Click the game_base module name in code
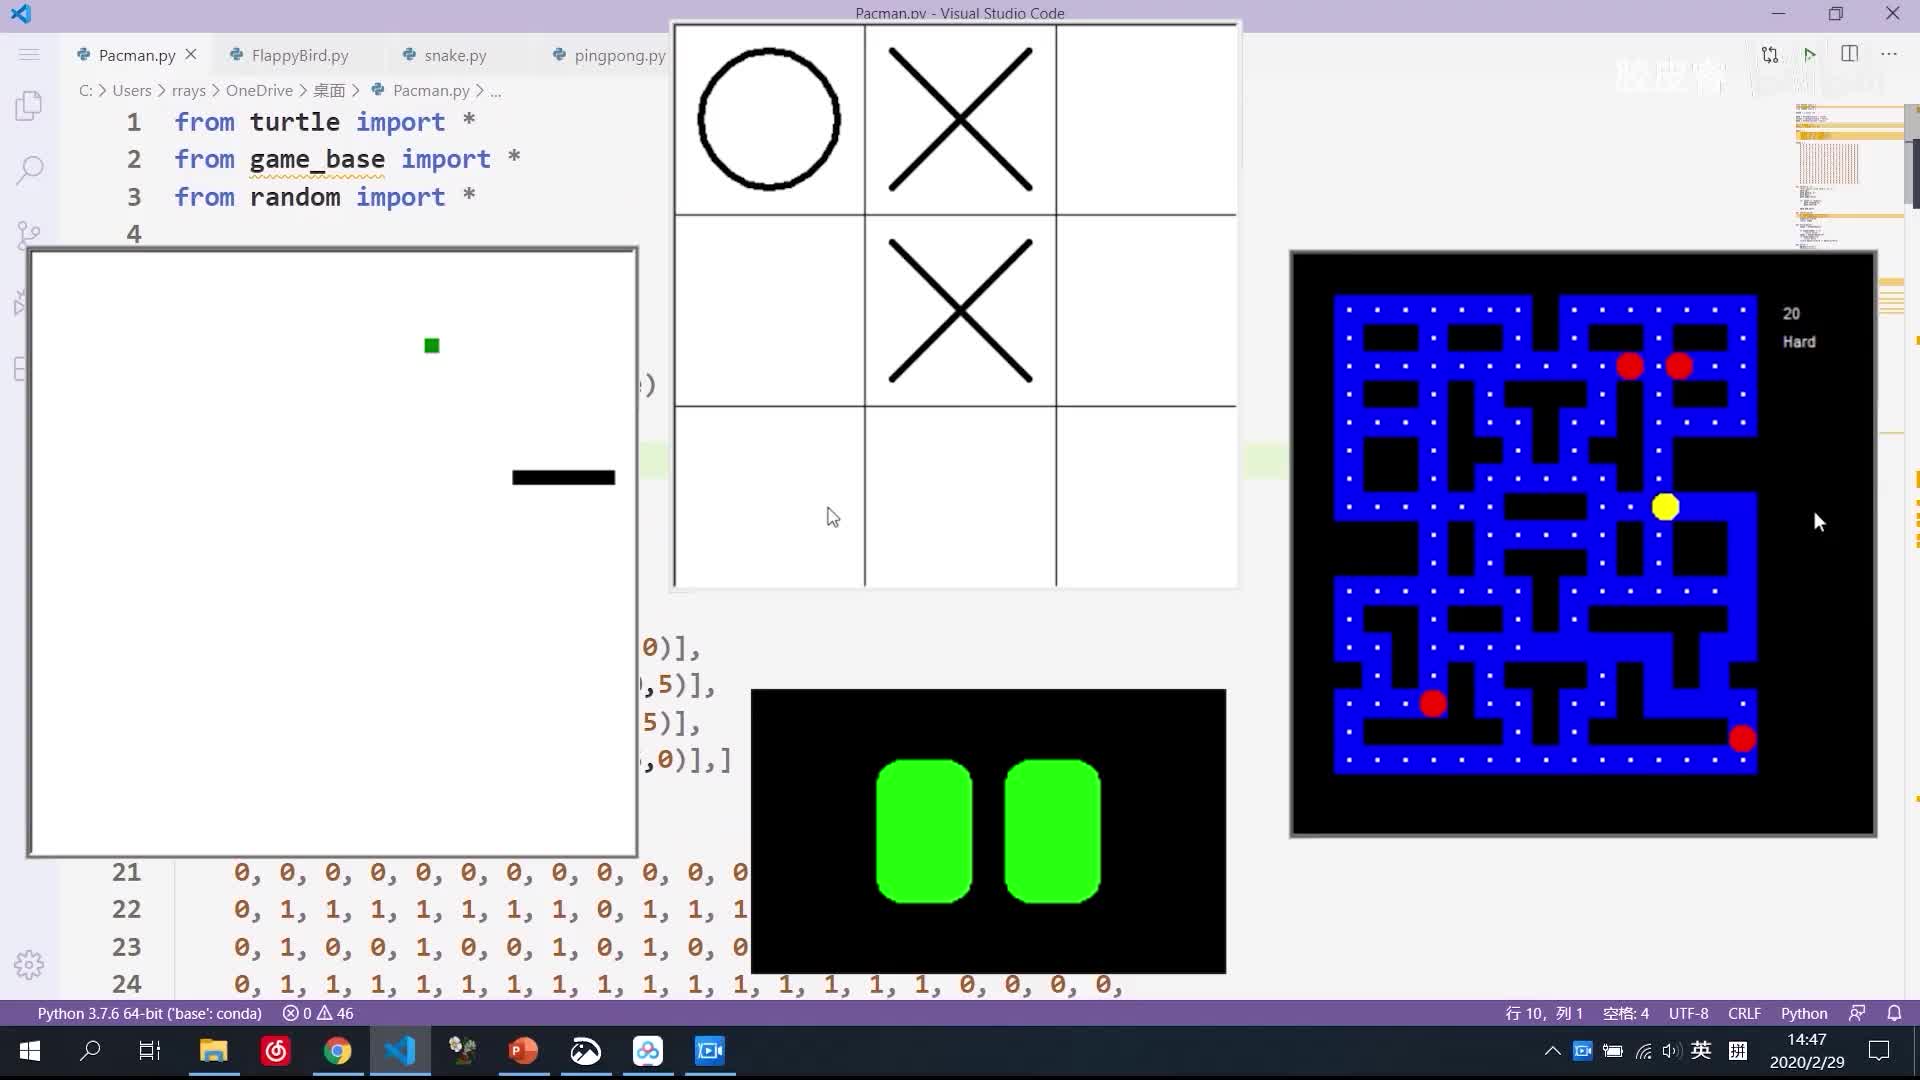Image resolution: width=1920 pixels, height=1080 pixels. coord(317,159)
